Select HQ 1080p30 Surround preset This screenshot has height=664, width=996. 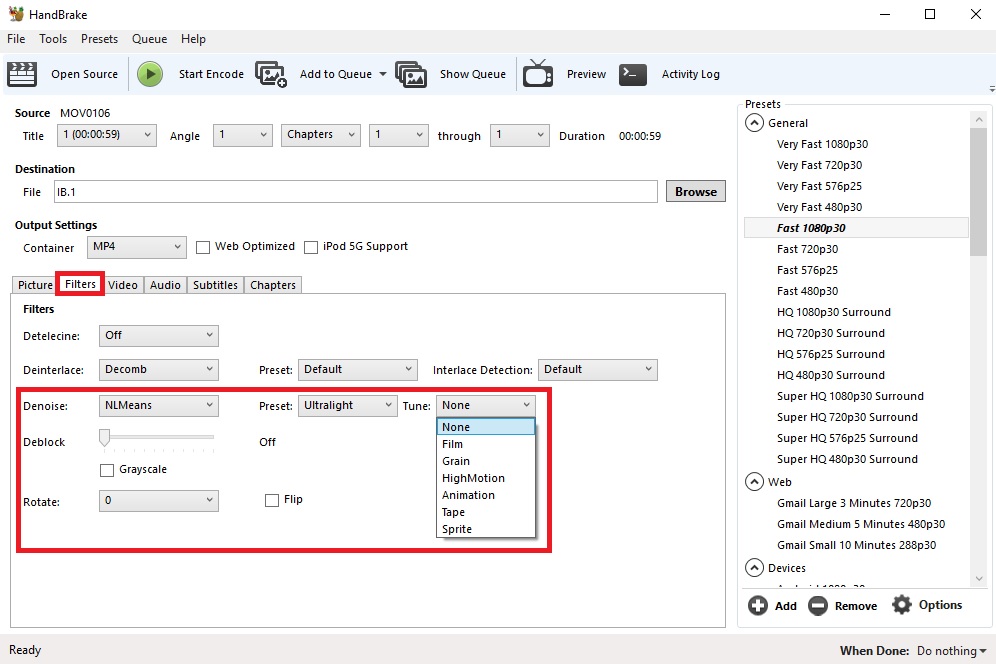pos(833,312)
